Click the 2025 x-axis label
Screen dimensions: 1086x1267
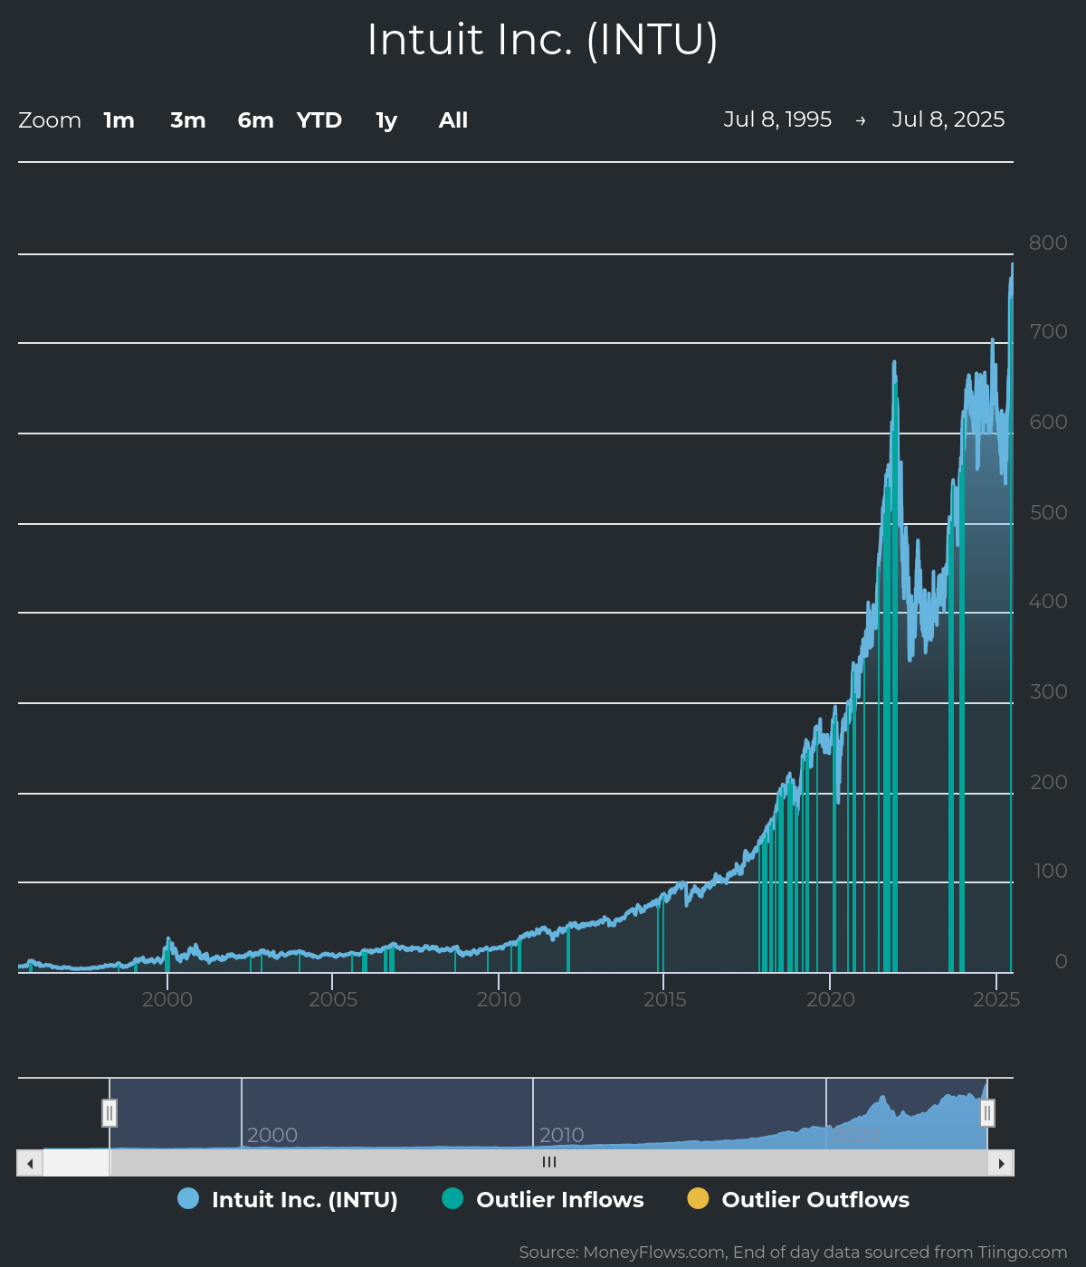(996, 999)
